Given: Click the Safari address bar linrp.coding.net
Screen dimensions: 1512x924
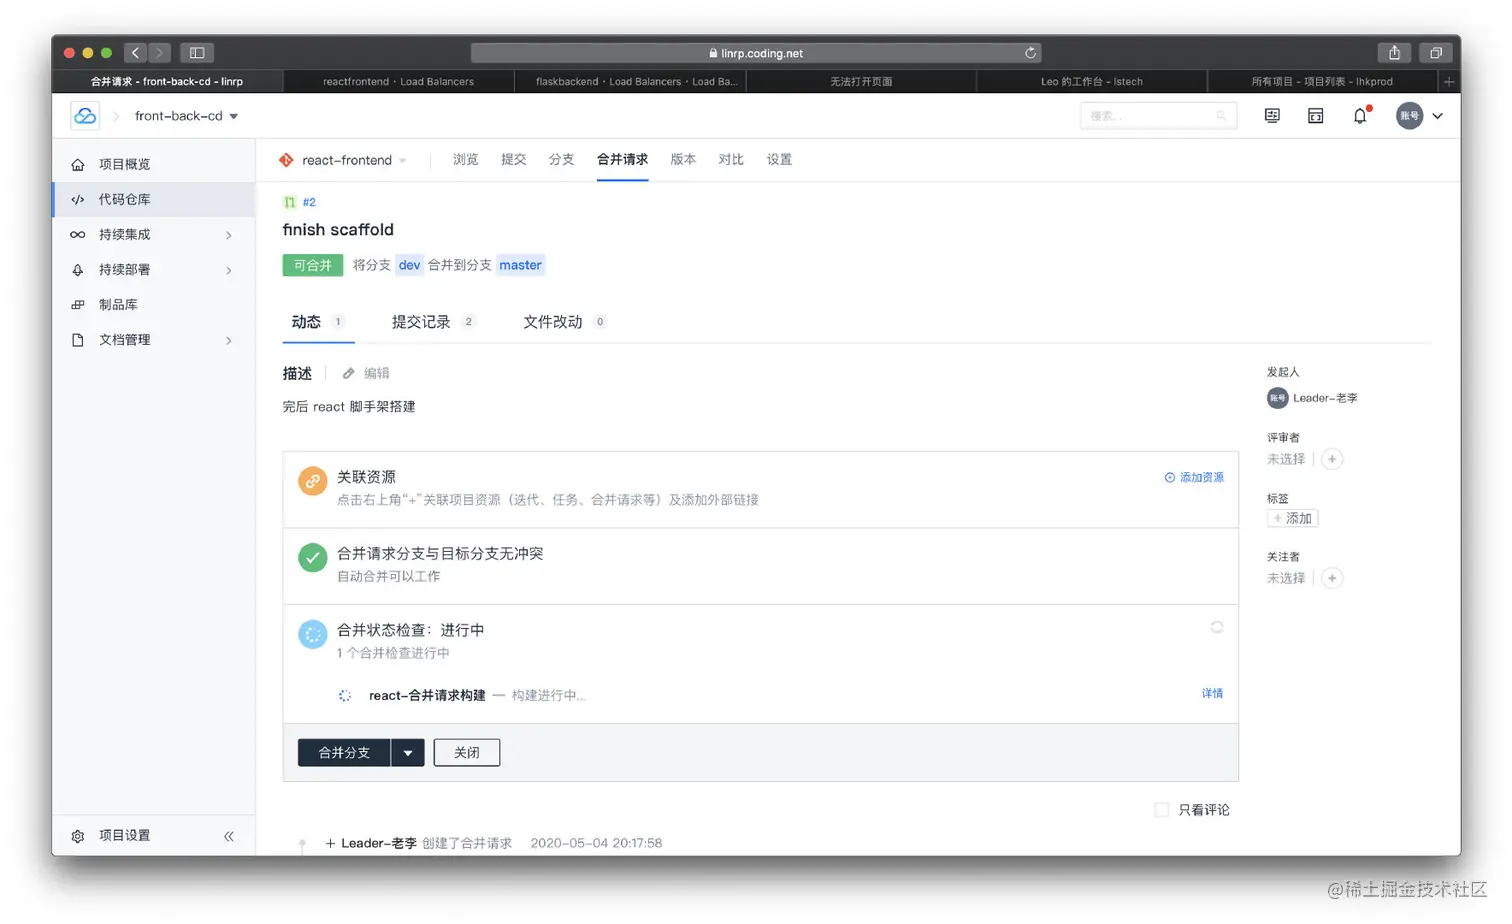Looking at the screenshot, I should 756,53.
